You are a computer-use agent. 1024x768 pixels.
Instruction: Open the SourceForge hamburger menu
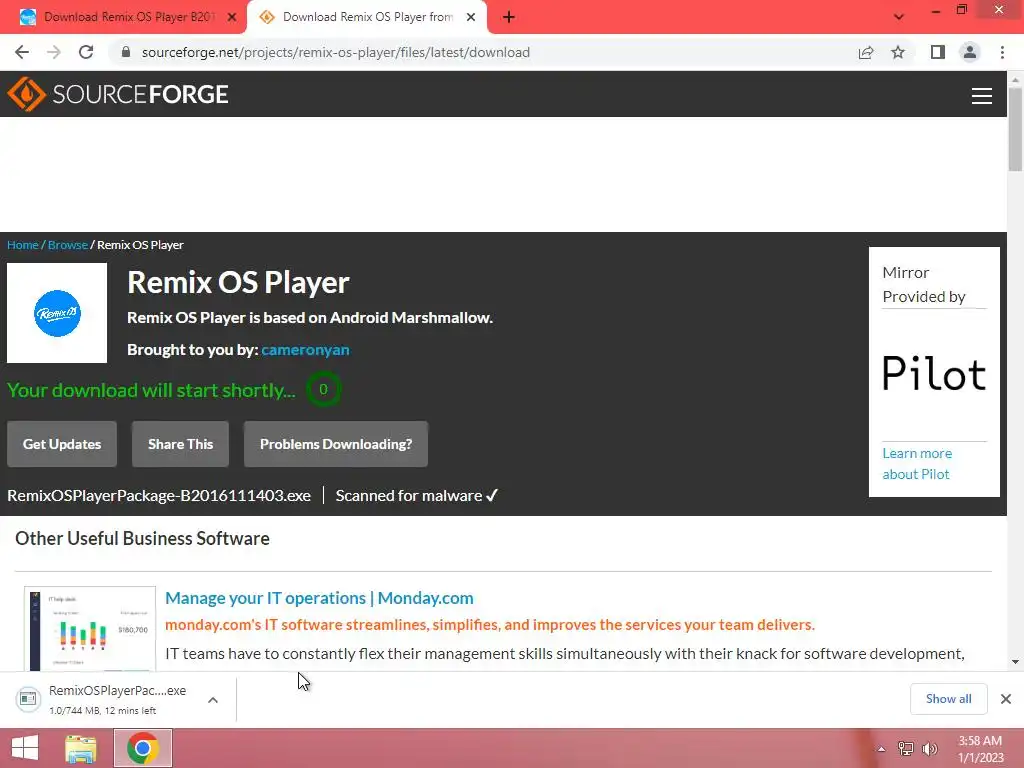pos(982,95)
